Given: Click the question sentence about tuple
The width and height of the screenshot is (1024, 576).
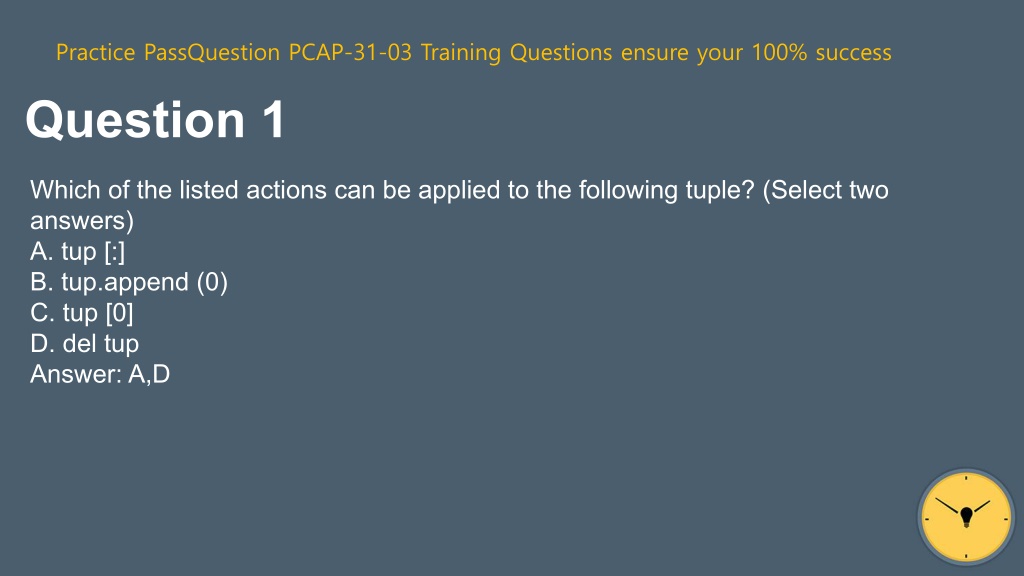Looking at the screenshot, I should [459, 205].
